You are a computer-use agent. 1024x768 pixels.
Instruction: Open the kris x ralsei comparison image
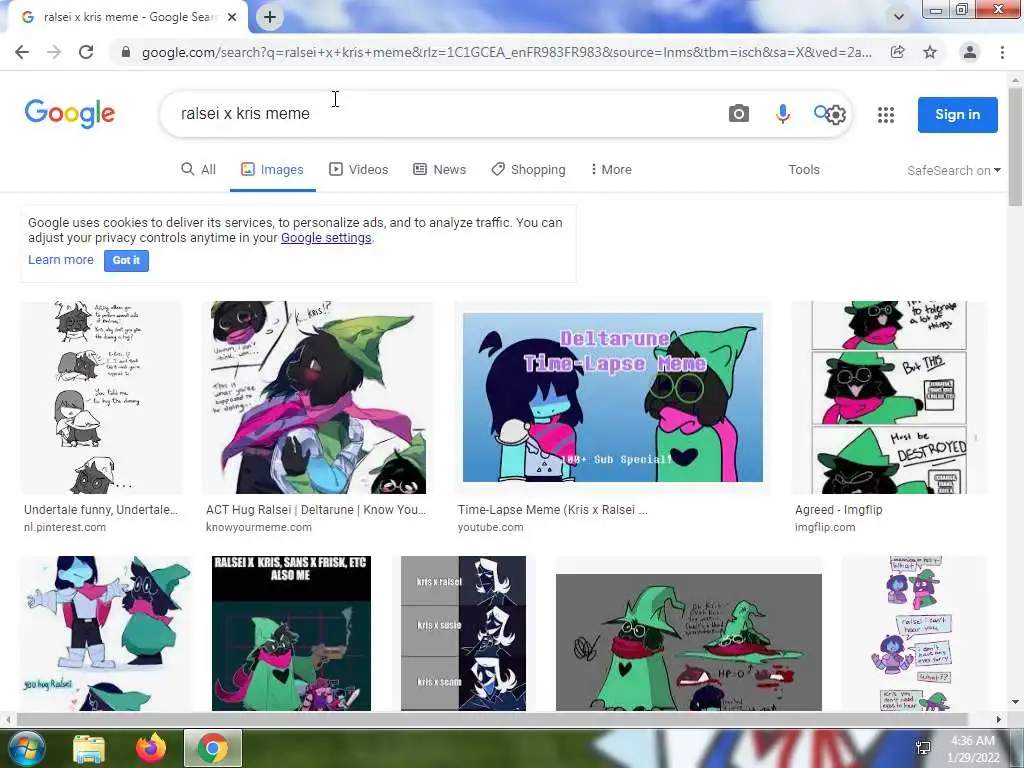pyautogui.click(x=463, y=633)
